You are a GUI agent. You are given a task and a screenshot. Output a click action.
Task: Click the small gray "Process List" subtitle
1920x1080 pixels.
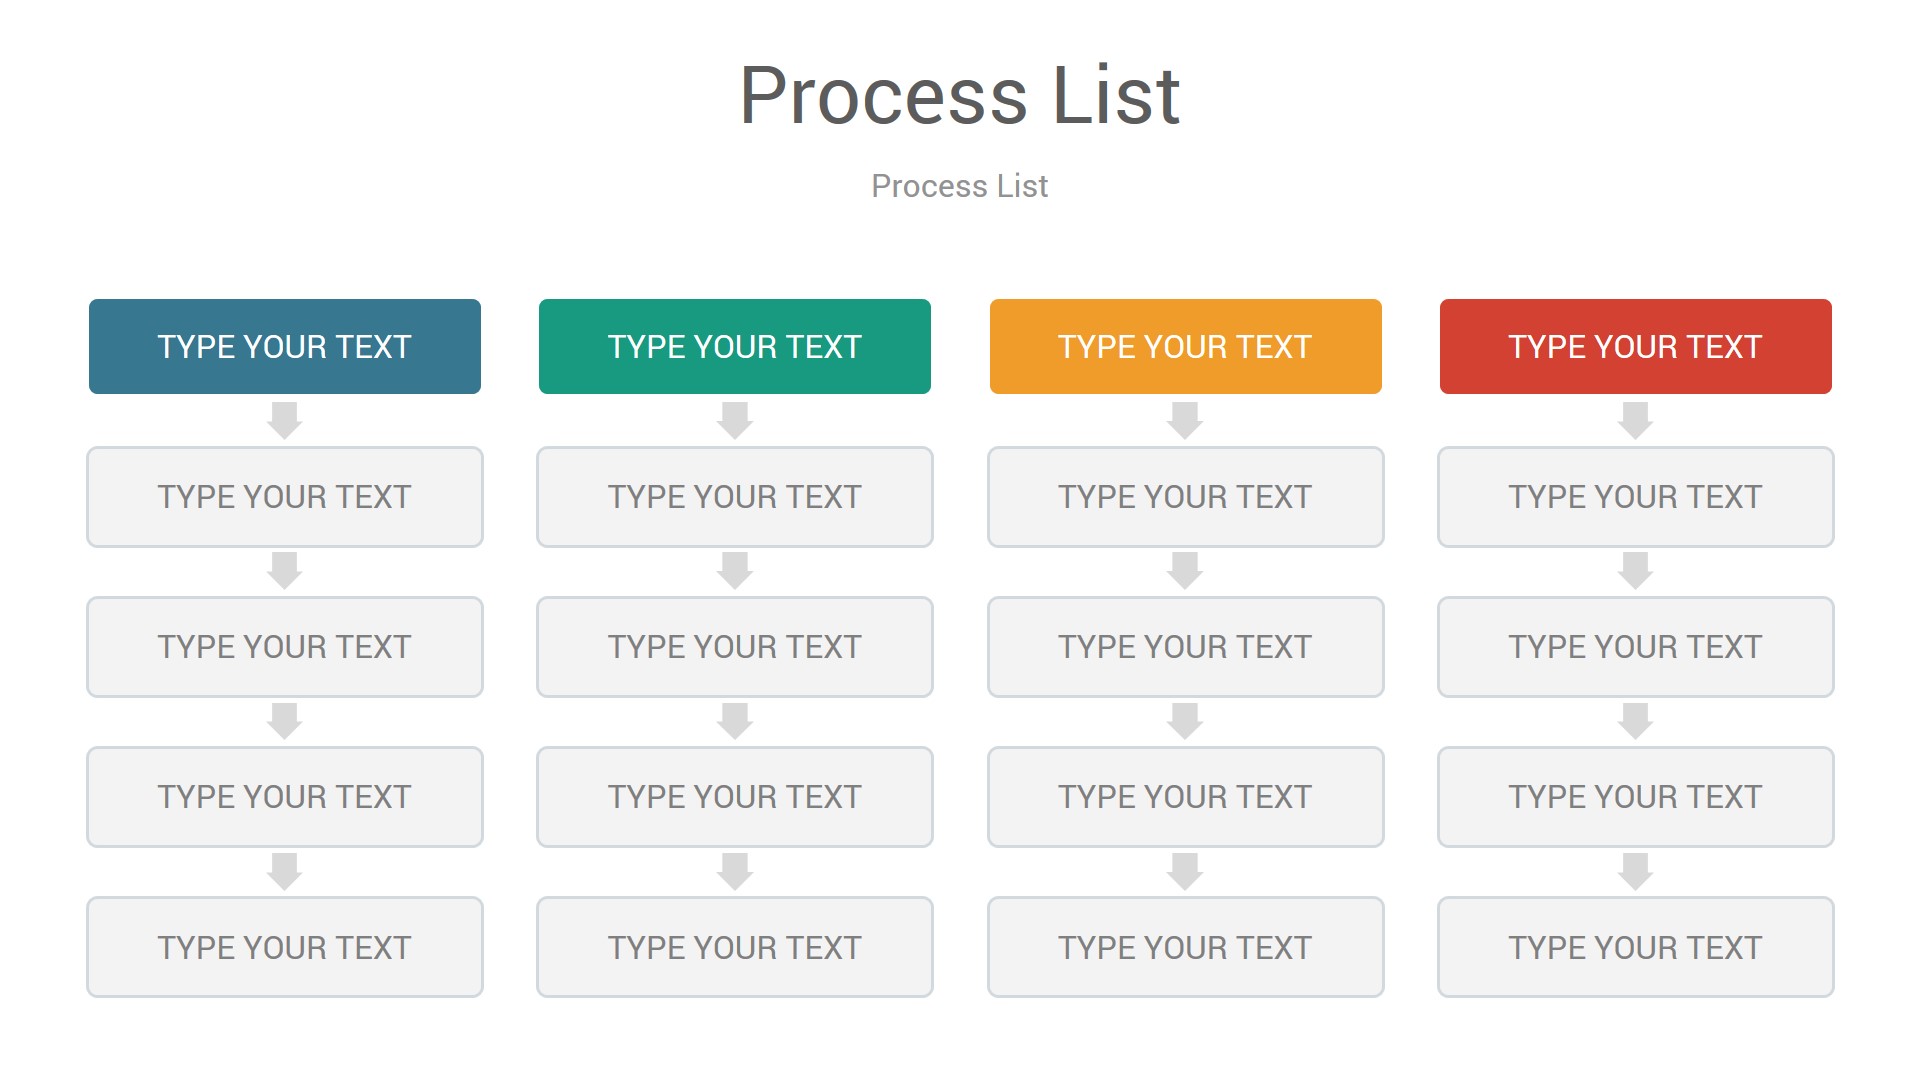pos(960,186)
